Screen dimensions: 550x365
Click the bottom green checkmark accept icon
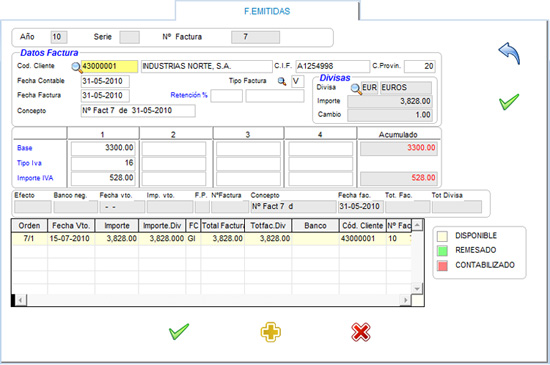(x=179, y=331)
